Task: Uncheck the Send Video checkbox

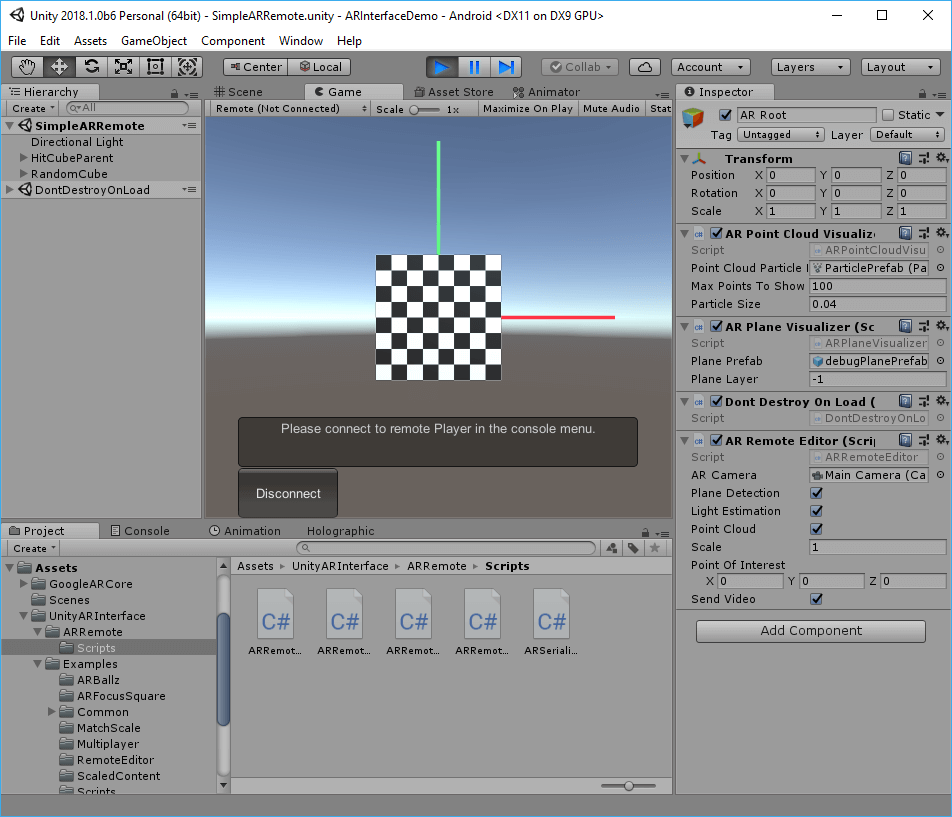Action: tap(817, 599)
